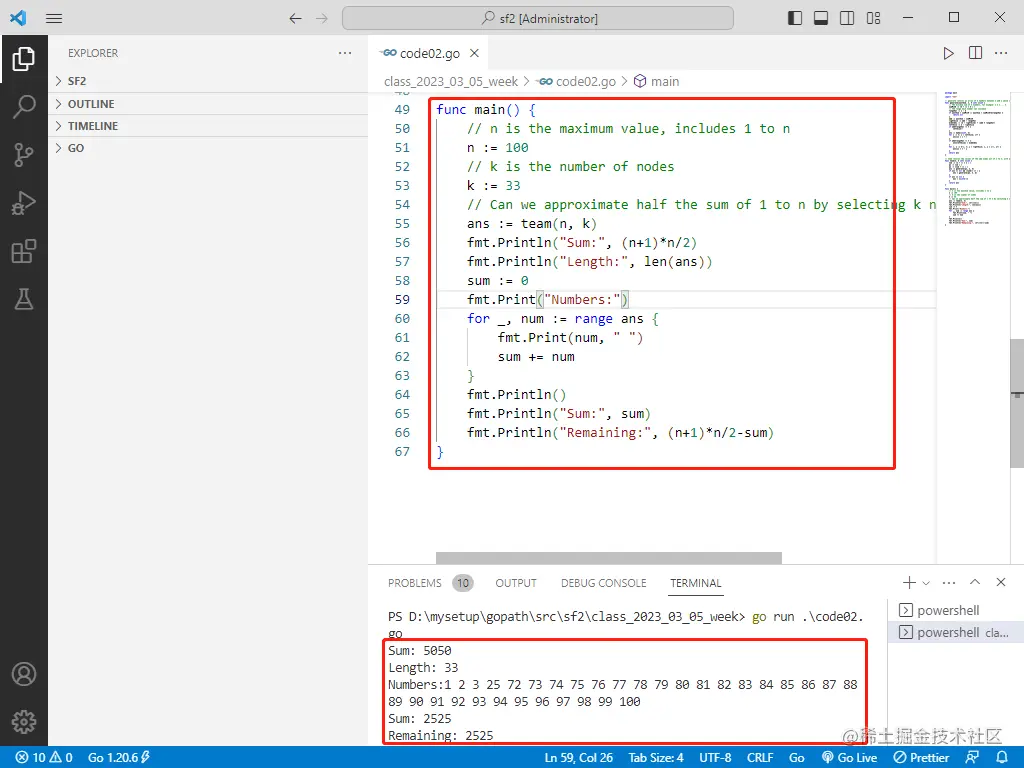This screenshot has height=768, width=1024.
Task: Open the Manage gear settings icon
Action: tap(24, 722)
